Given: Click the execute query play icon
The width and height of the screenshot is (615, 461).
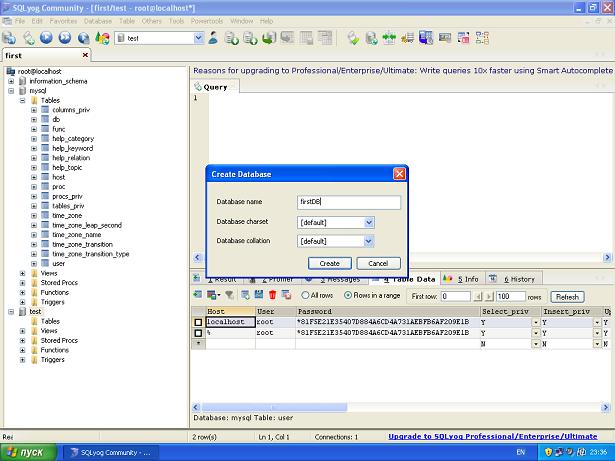Looking at the screenshot, I should [x=46, y=38].
